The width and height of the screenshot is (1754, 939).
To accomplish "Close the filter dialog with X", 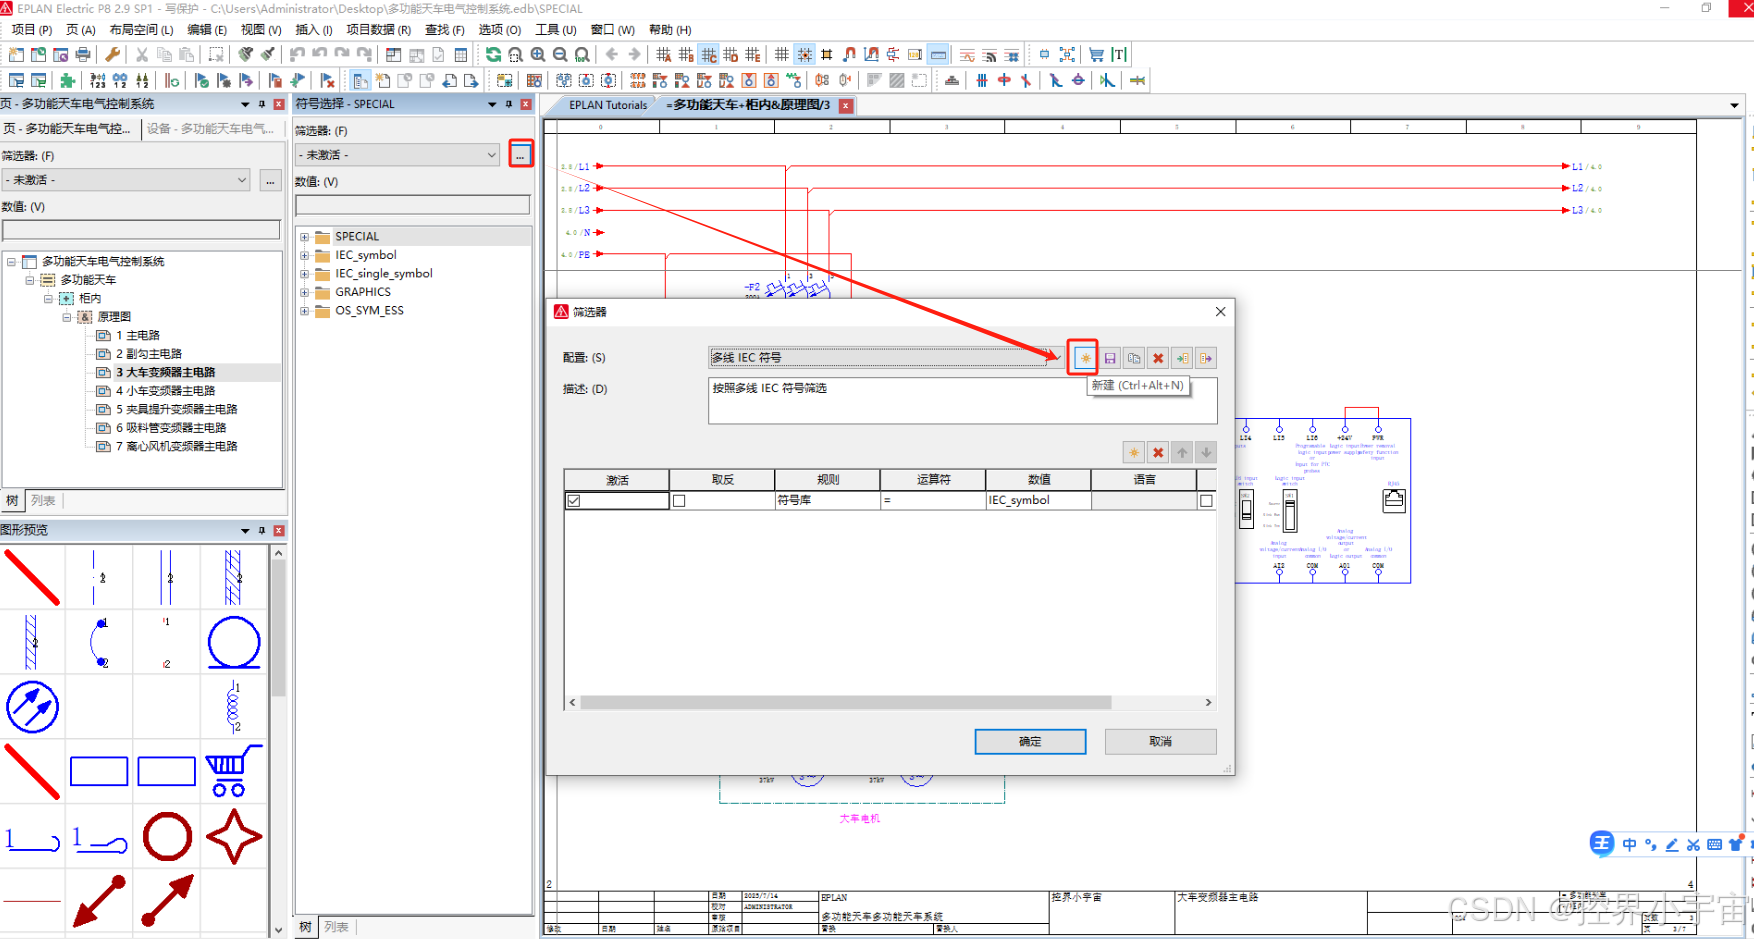I will (x=1220, y=312).
